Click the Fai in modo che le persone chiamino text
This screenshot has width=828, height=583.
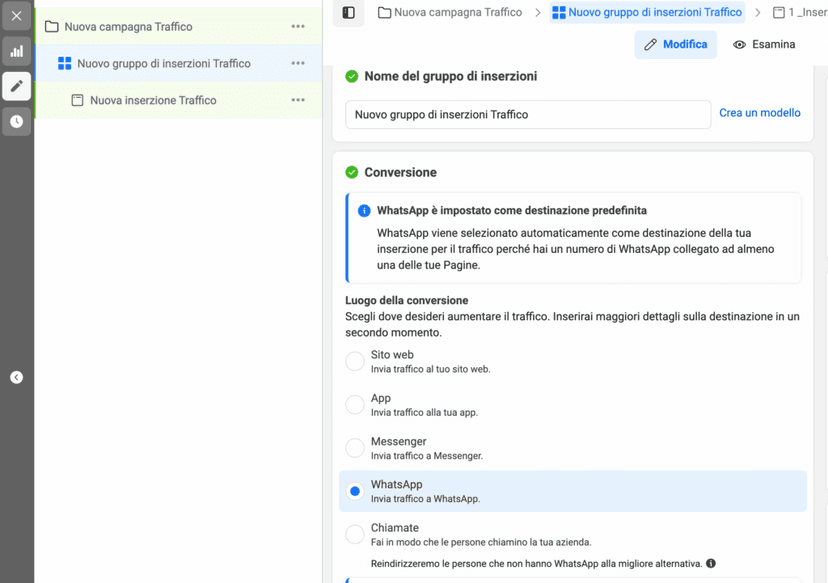point(481,542)
